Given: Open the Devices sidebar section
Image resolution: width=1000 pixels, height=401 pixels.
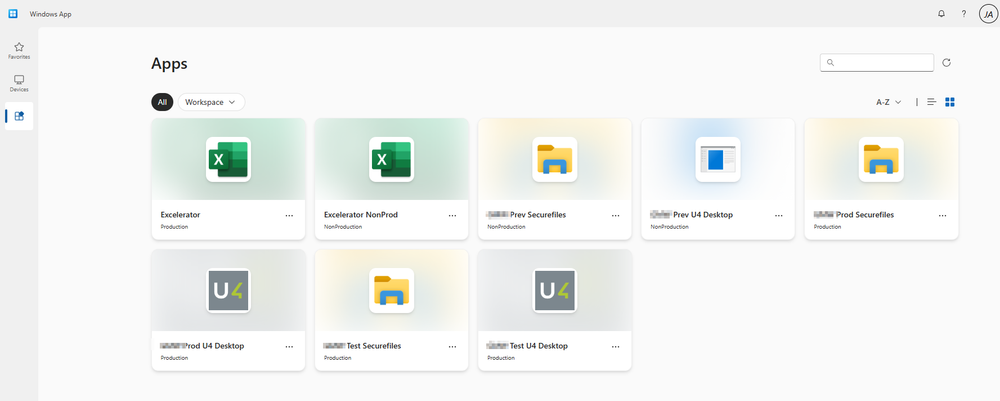Looking at the screenshot, I should (19, 83).
